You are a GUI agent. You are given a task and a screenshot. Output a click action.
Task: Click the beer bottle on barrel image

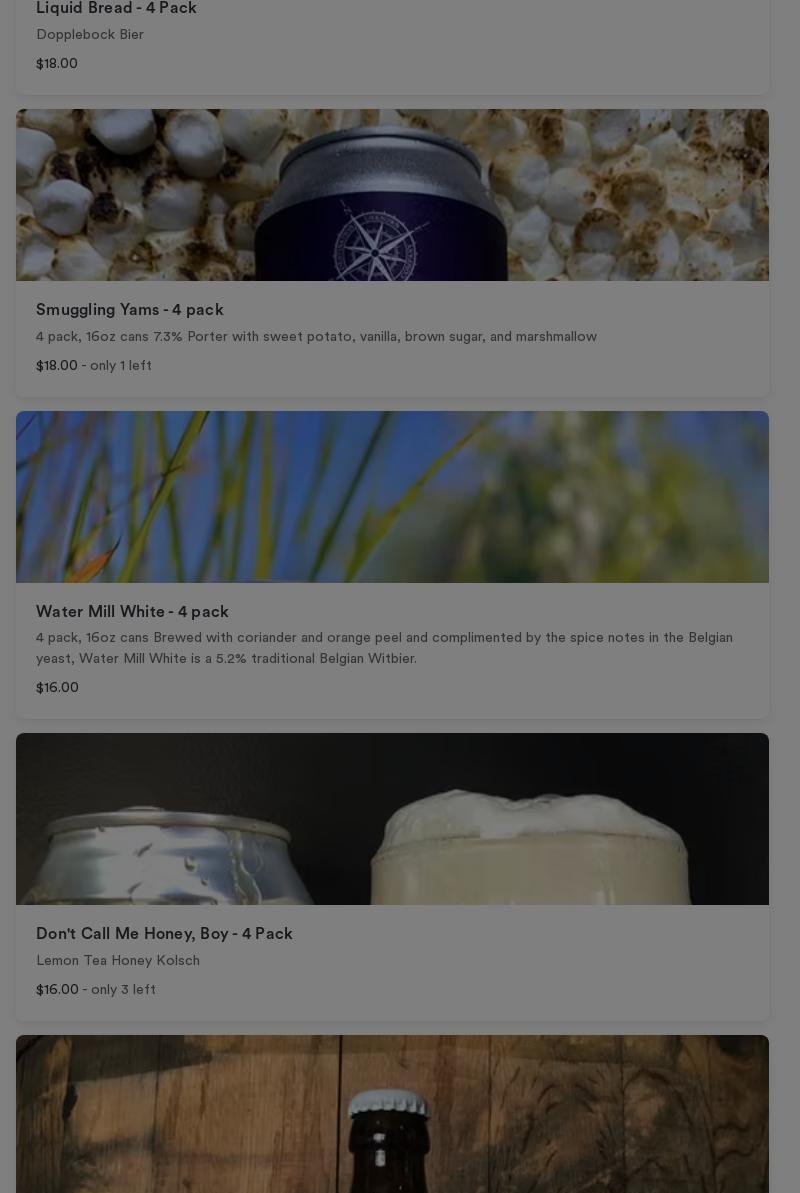(392, 1114)
